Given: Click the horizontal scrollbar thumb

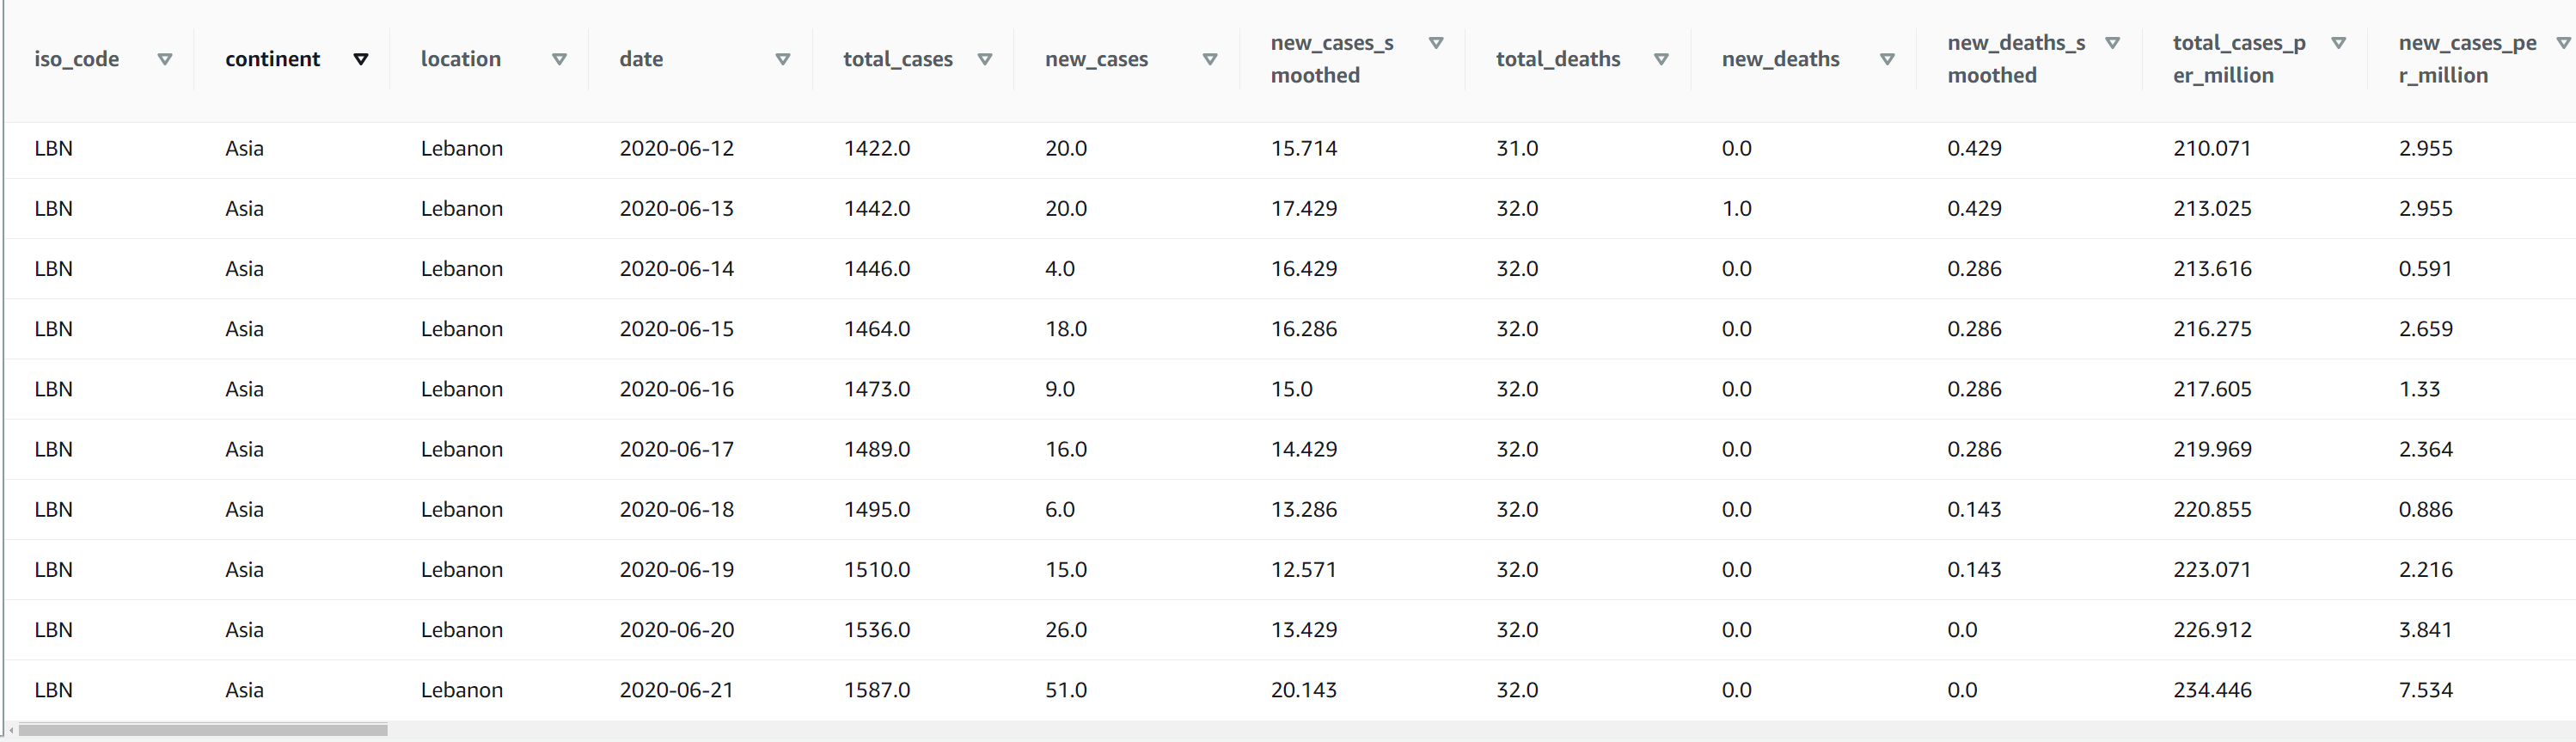Looking at the screenshot, I should click(x=202, y=730).
